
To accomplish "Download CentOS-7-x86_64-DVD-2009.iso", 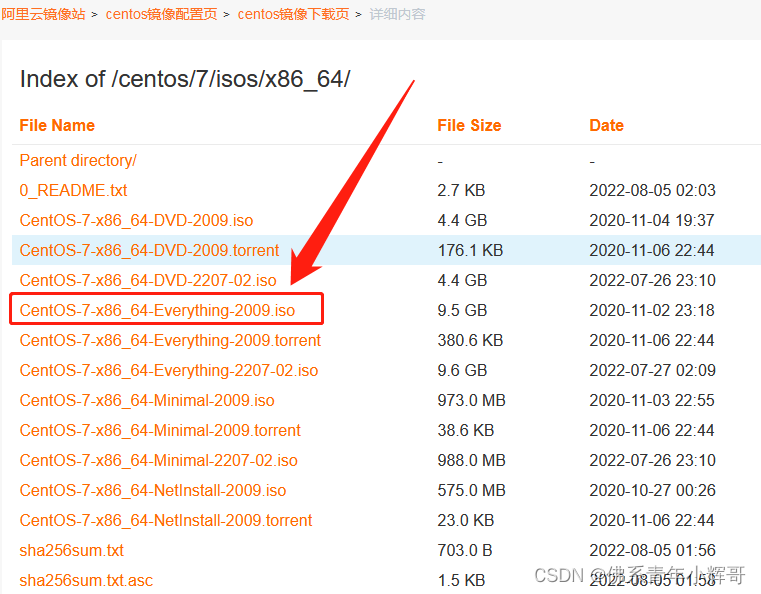I will (x=136, y=220).
